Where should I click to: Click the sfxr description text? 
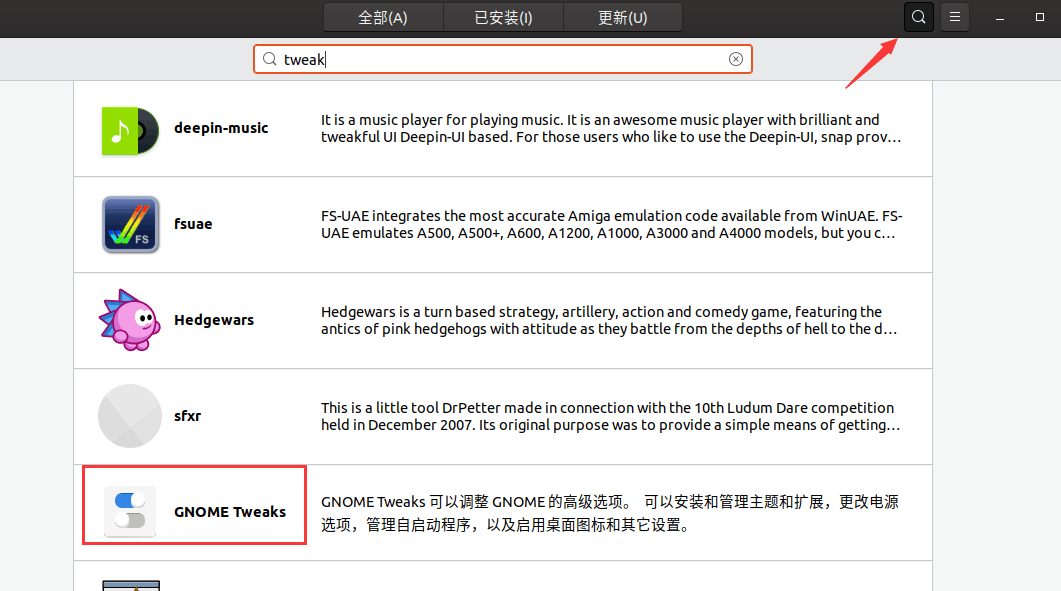610,416
